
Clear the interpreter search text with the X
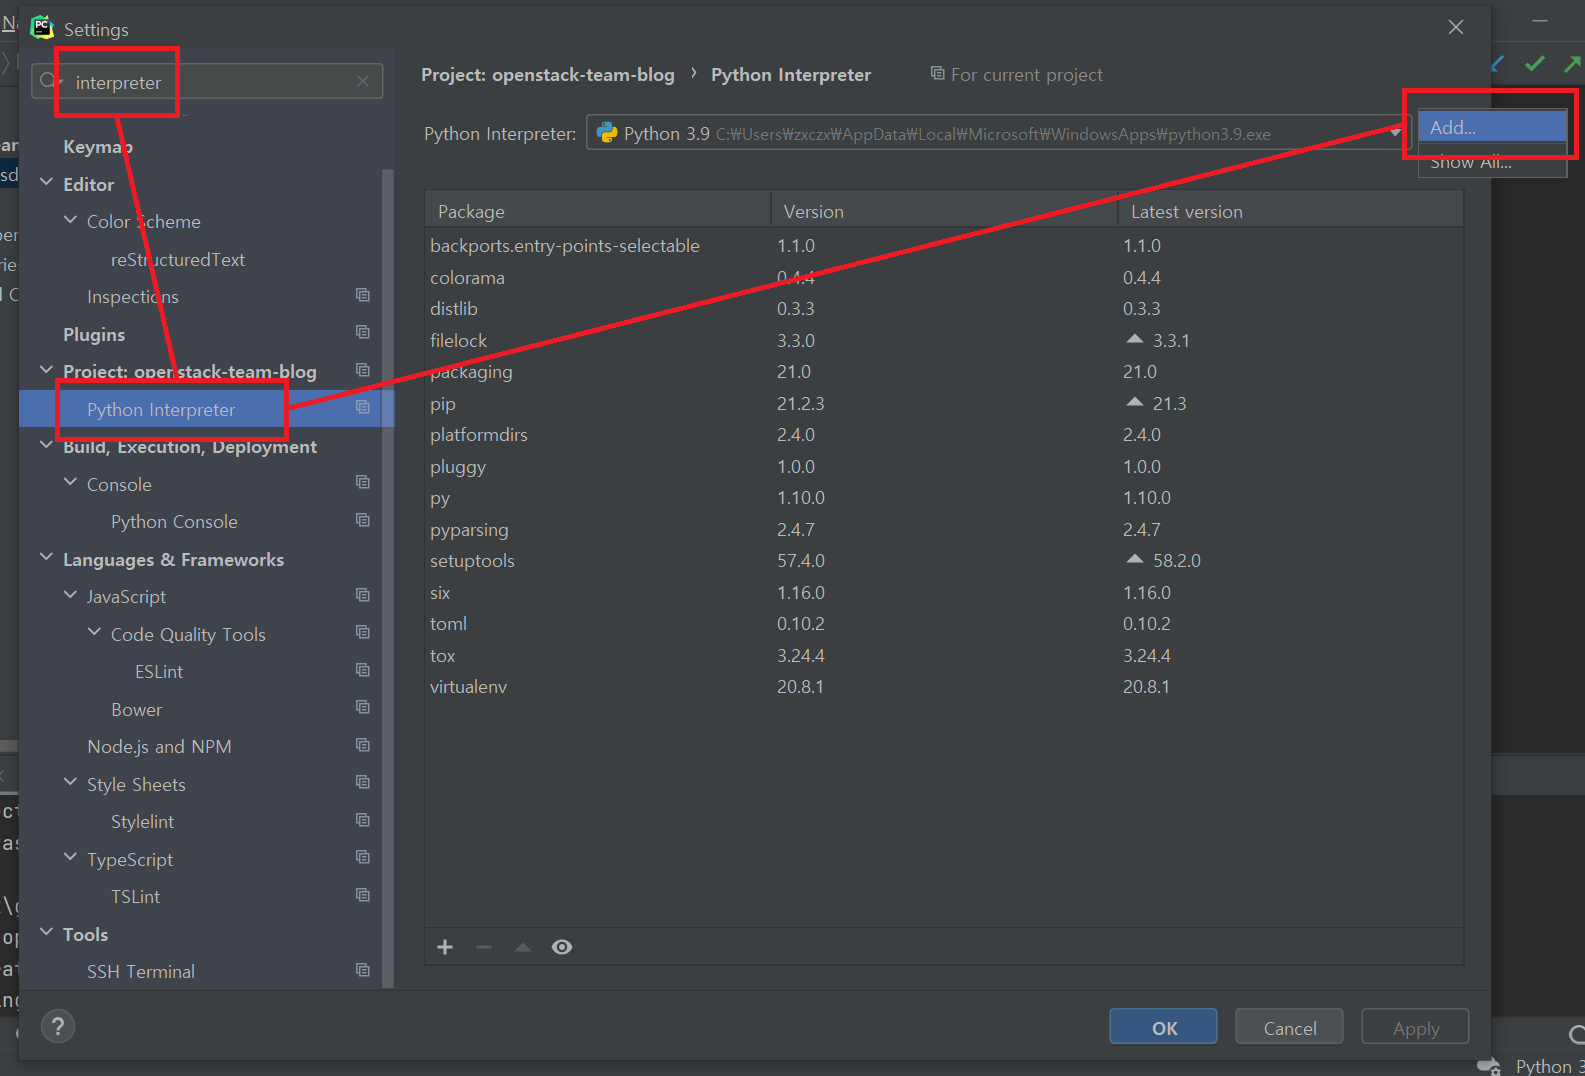363,81
